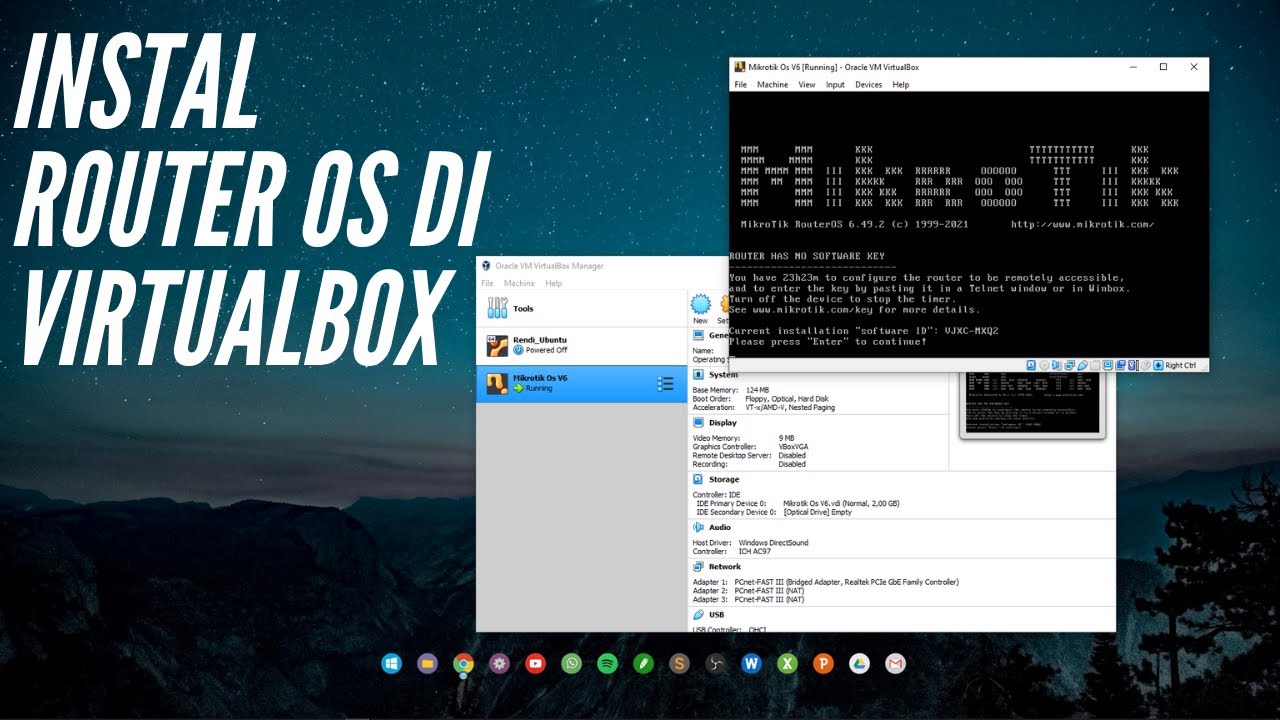
Task: Click the Right Ctrl host key label
Action: [1181, 365]
